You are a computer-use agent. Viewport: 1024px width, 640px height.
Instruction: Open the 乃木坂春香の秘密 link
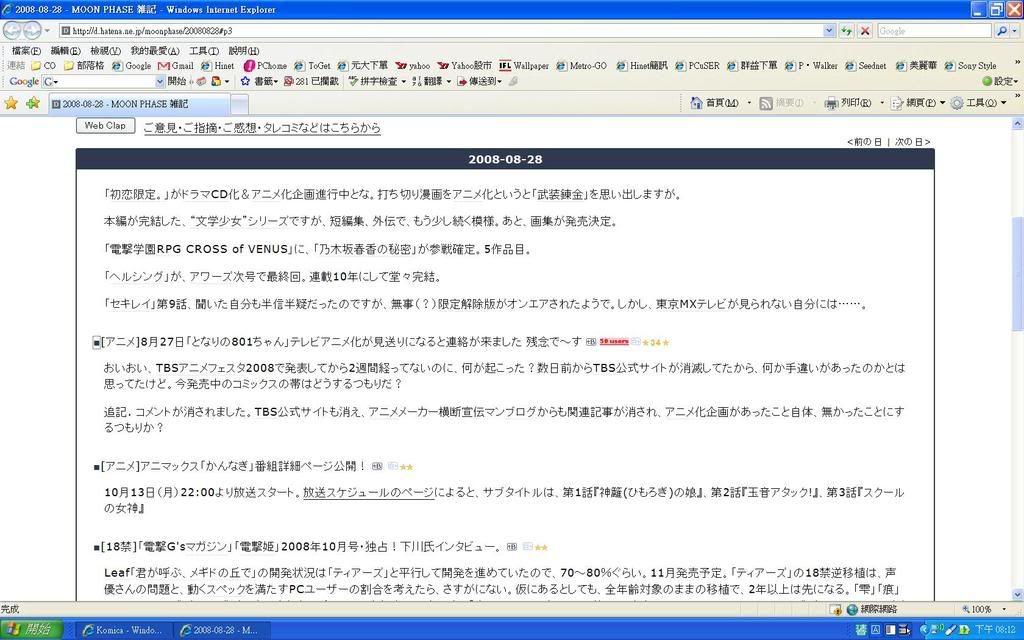click(x=365, y=249)
